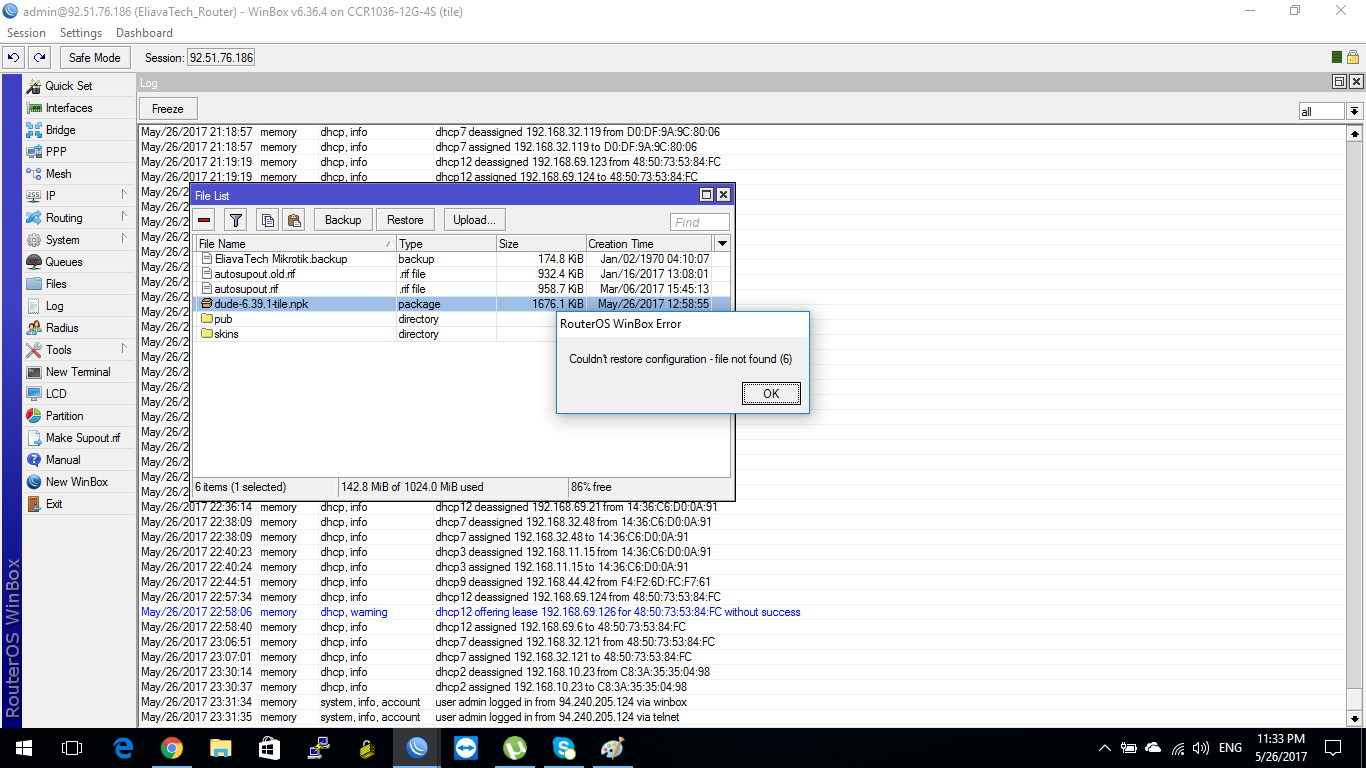Launch New Terminal from the sidebar

[78, 372]
